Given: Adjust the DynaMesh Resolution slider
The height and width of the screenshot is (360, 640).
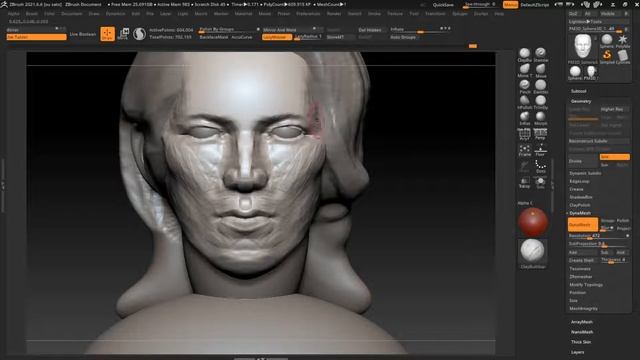Looking at the screenshot, I should (599, 236).
